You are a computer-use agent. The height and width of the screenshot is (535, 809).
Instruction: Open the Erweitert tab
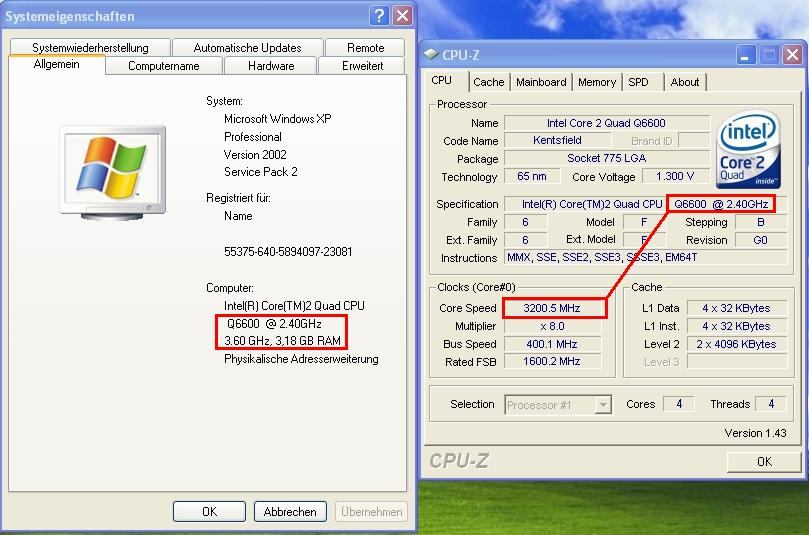click(x=362, y=66)
